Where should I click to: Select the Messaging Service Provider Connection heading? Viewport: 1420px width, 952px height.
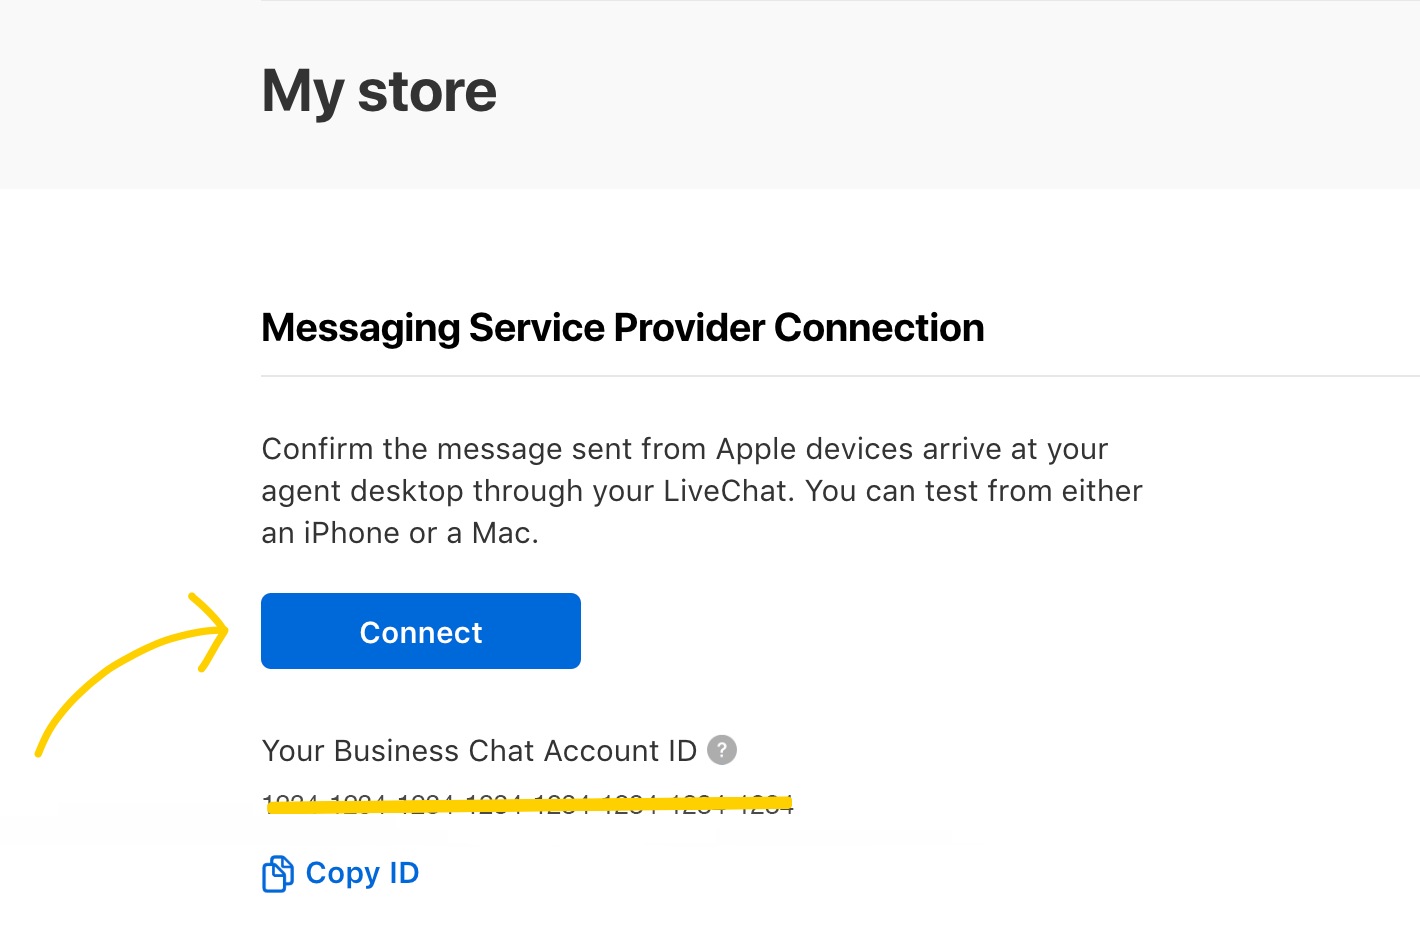622,328
